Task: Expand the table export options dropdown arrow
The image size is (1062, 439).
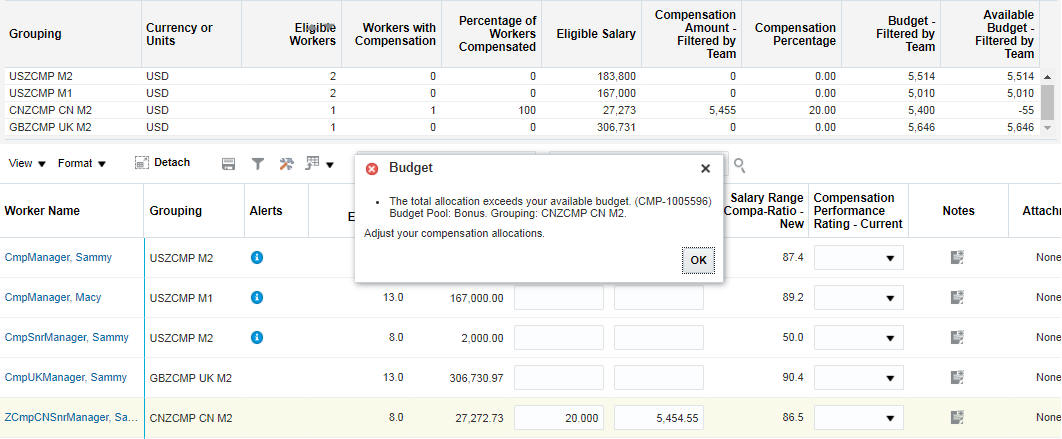Action: 330,164
